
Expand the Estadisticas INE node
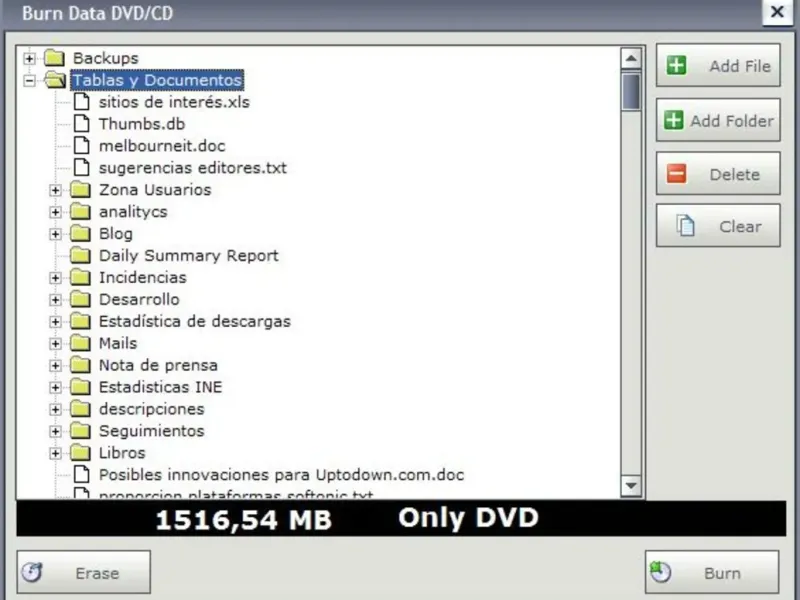(x=55, y=388)
